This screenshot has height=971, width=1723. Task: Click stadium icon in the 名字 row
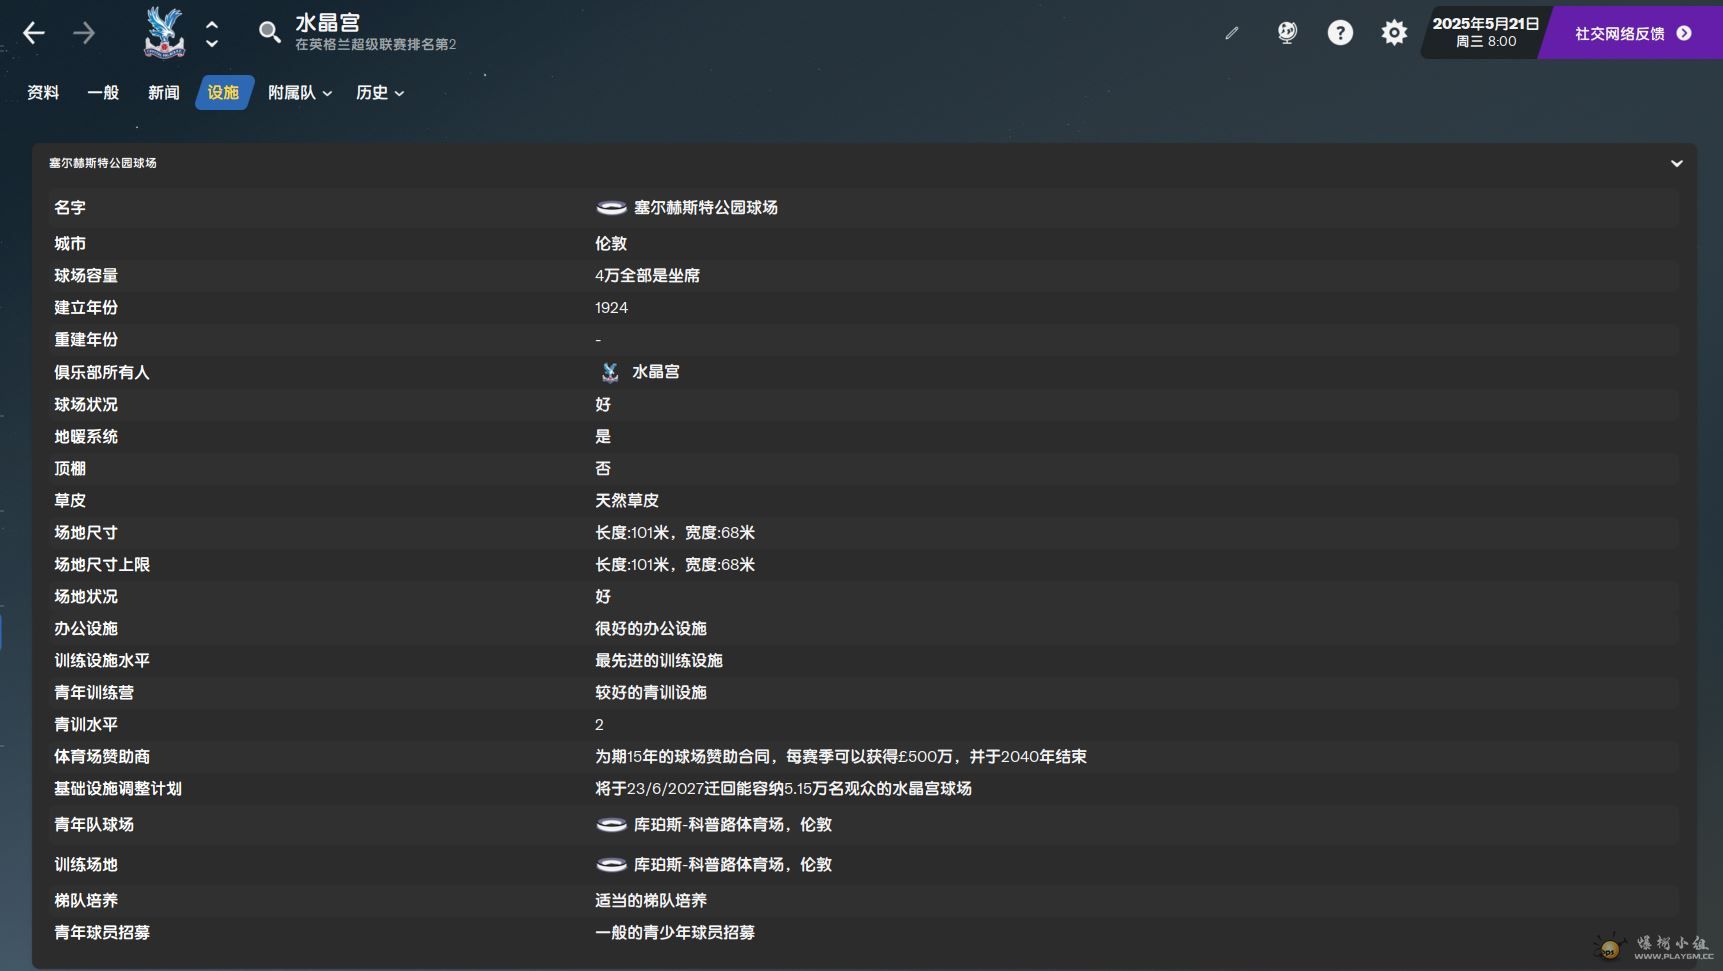pyautogui.click(x=611, y=207)
